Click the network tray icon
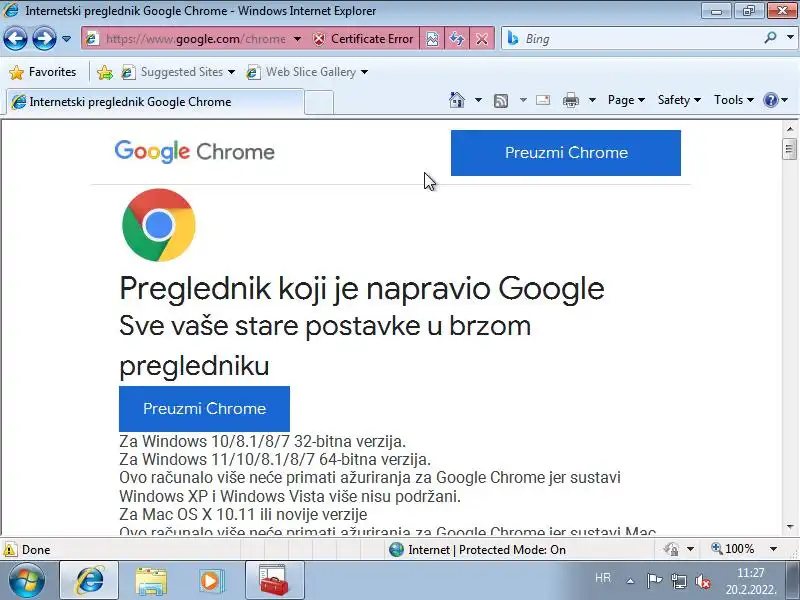800x600 pixels. (679, 581)
